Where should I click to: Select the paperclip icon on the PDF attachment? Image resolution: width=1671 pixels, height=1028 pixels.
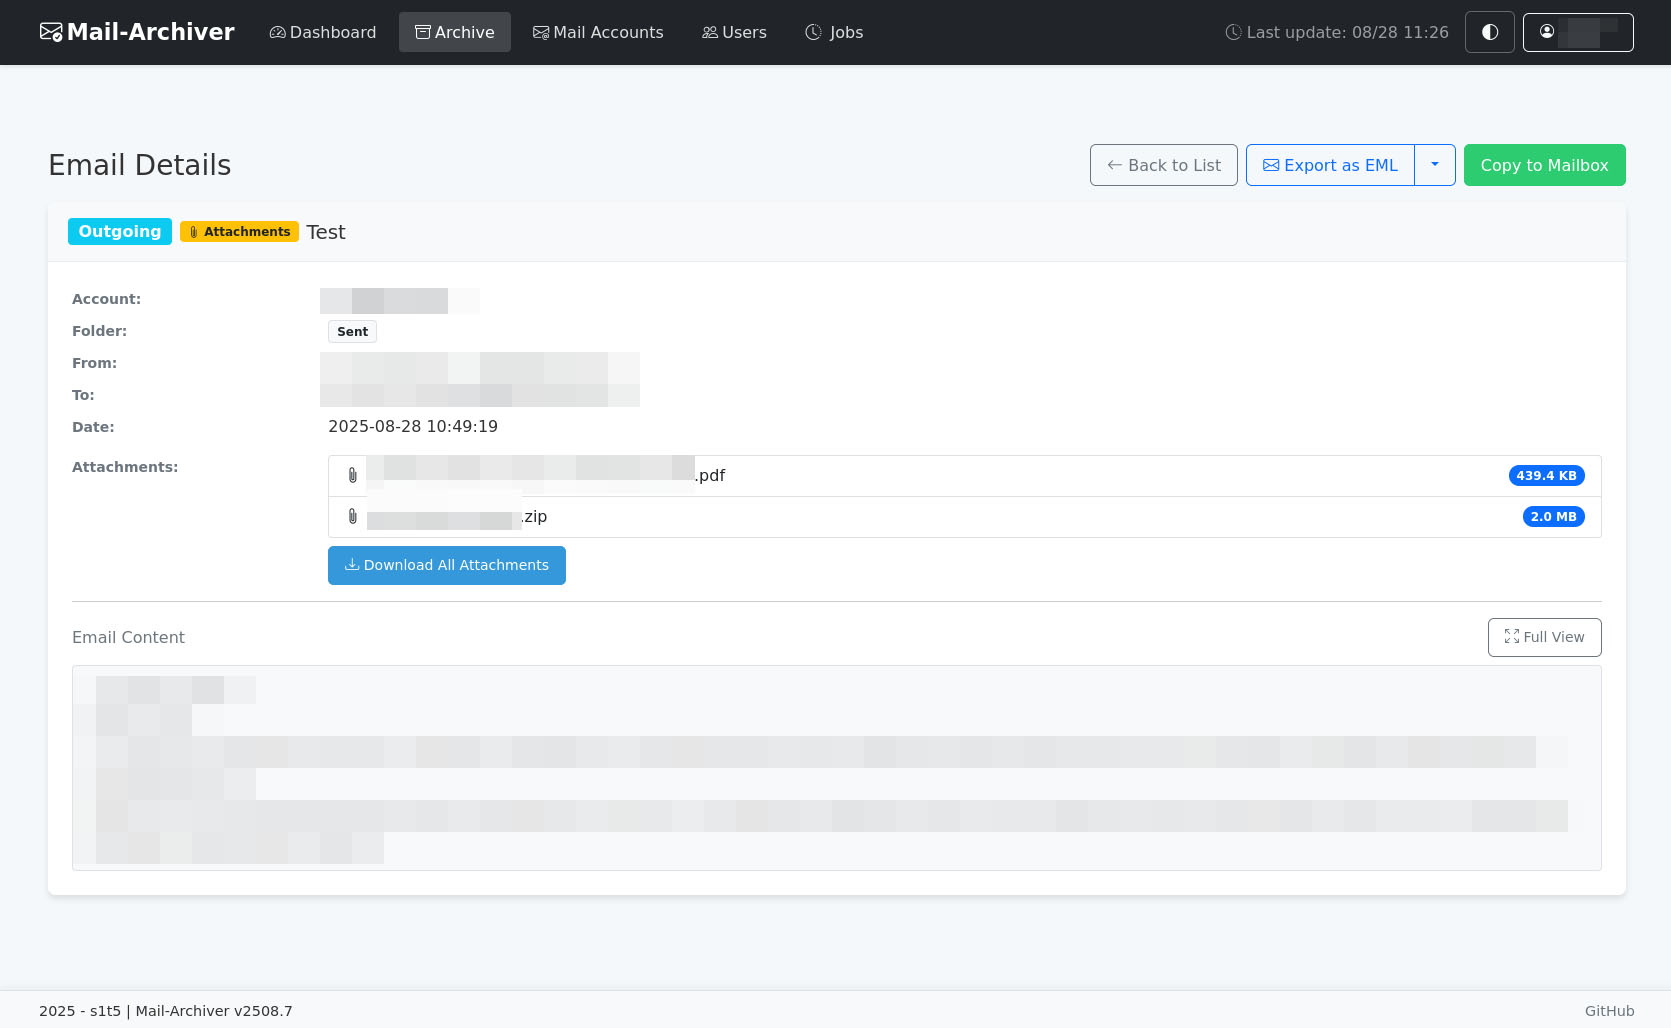tap(352, 475)
